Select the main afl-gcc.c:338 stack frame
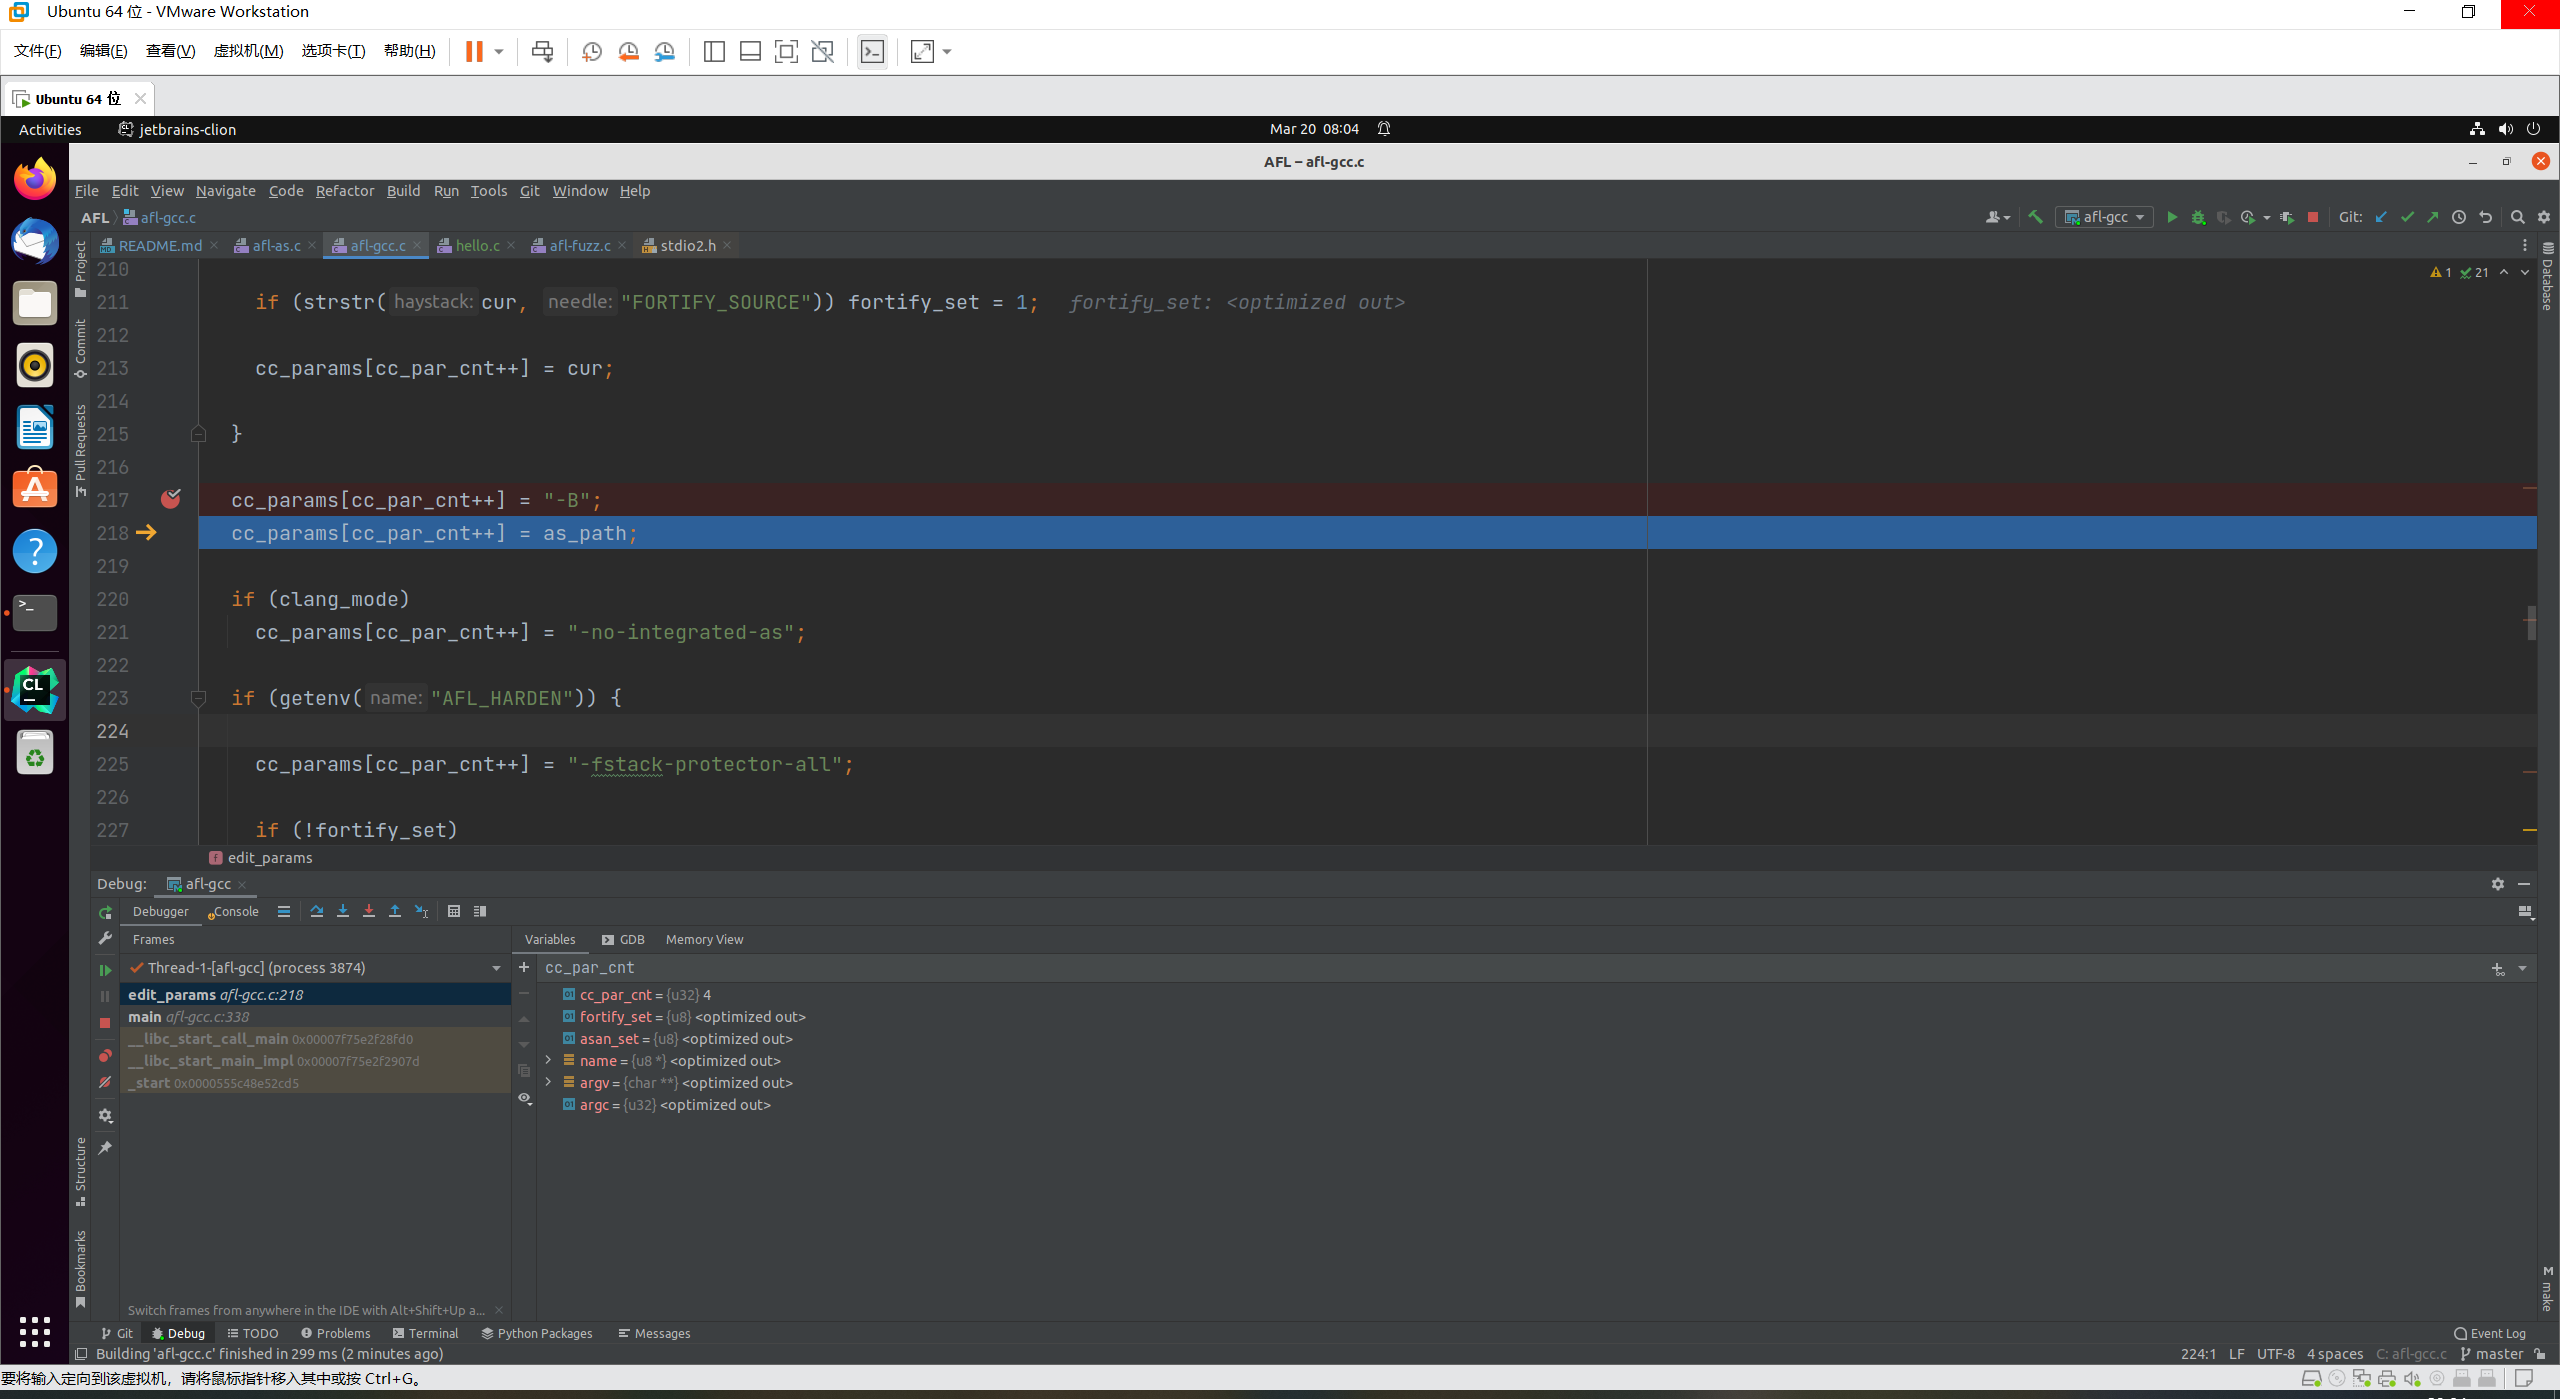 pyautogui.click(x=315, y=1017)
